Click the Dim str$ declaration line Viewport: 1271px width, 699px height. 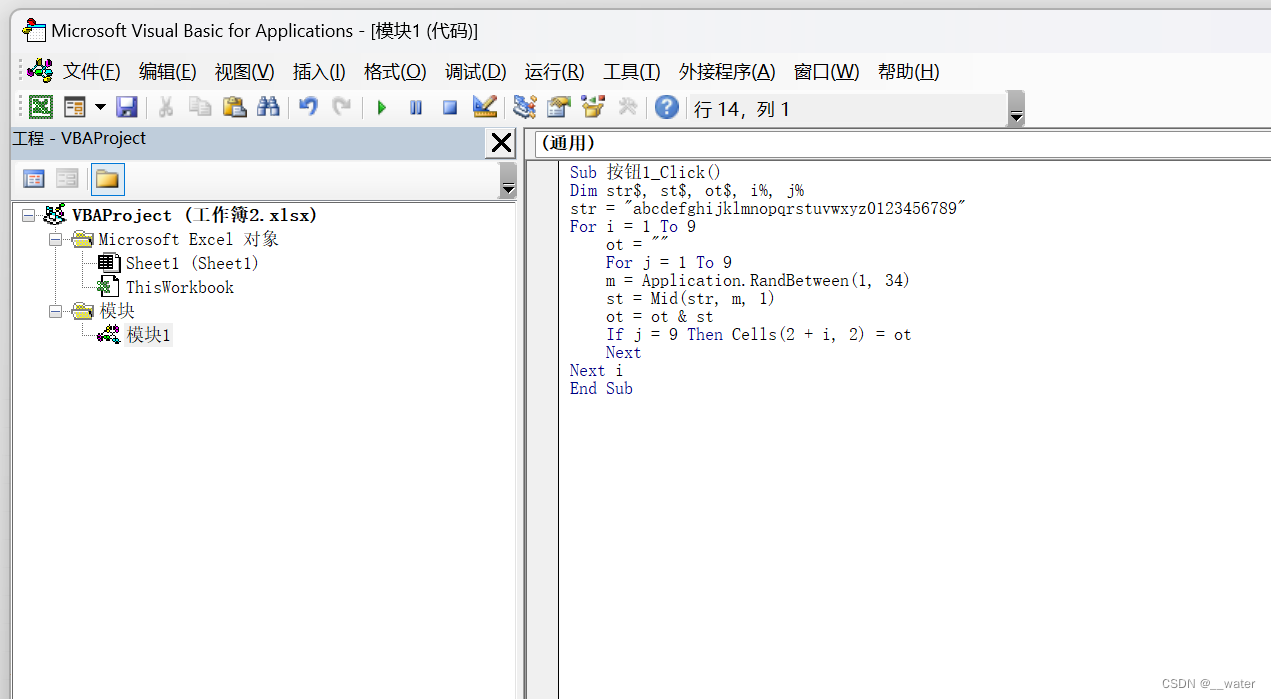pos(687,190)
